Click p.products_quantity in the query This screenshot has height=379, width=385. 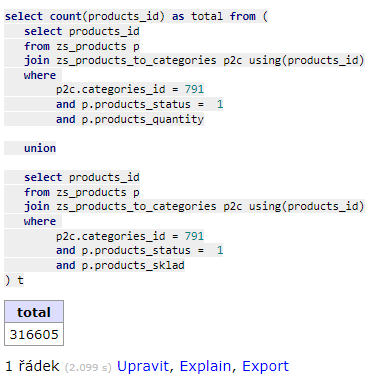[x=143, y=119]
